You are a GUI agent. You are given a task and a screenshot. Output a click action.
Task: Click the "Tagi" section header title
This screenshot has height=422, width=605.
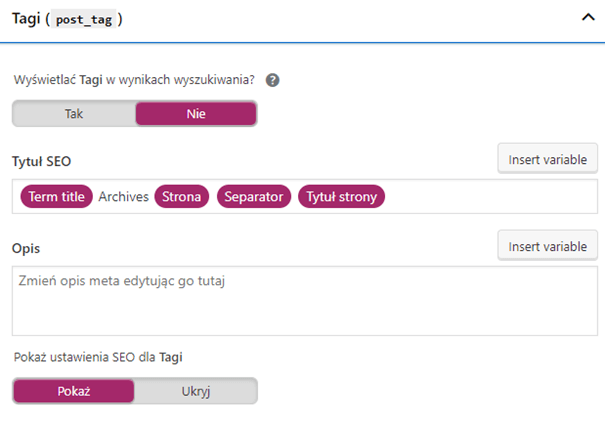[26, 20]
